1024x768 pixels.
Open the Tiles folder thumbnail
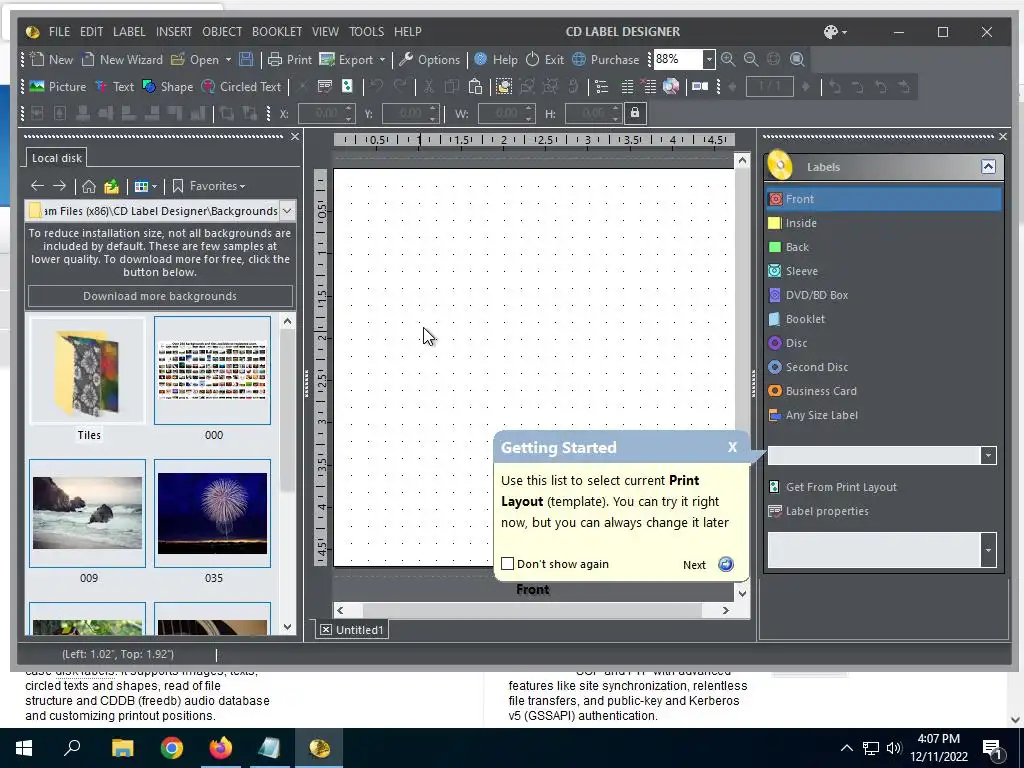pyautogui.click(x=88, y=371)
